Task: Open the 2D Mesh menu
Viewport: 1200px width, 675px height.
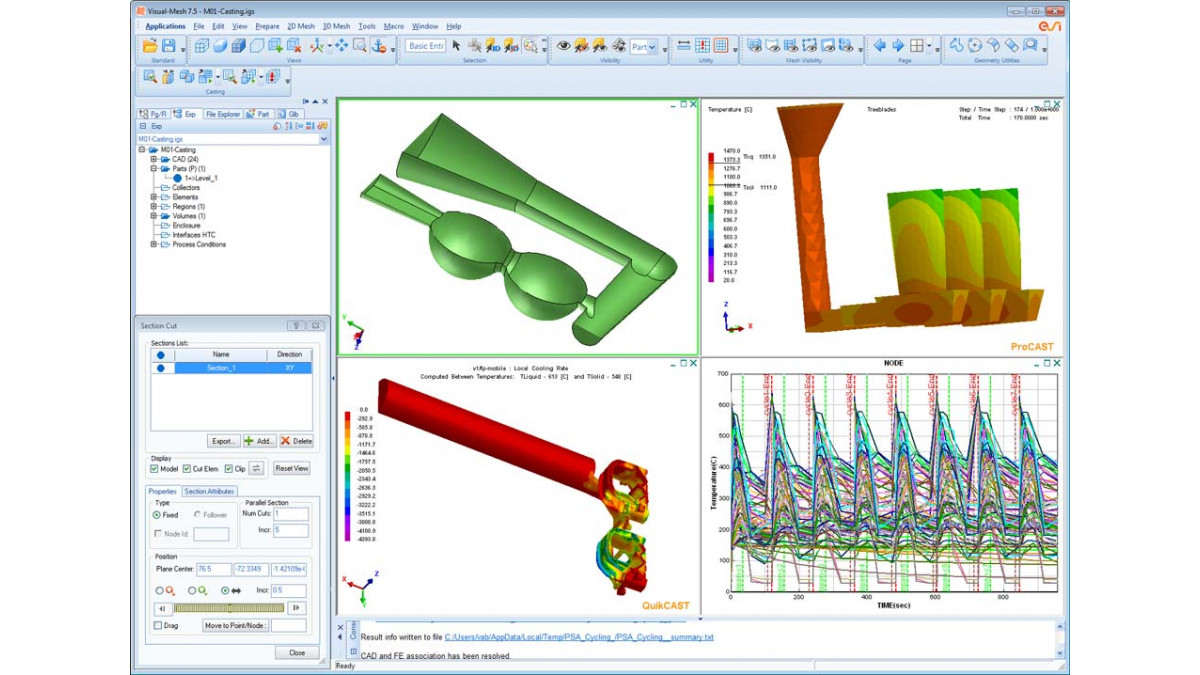Action: point(300,26)
